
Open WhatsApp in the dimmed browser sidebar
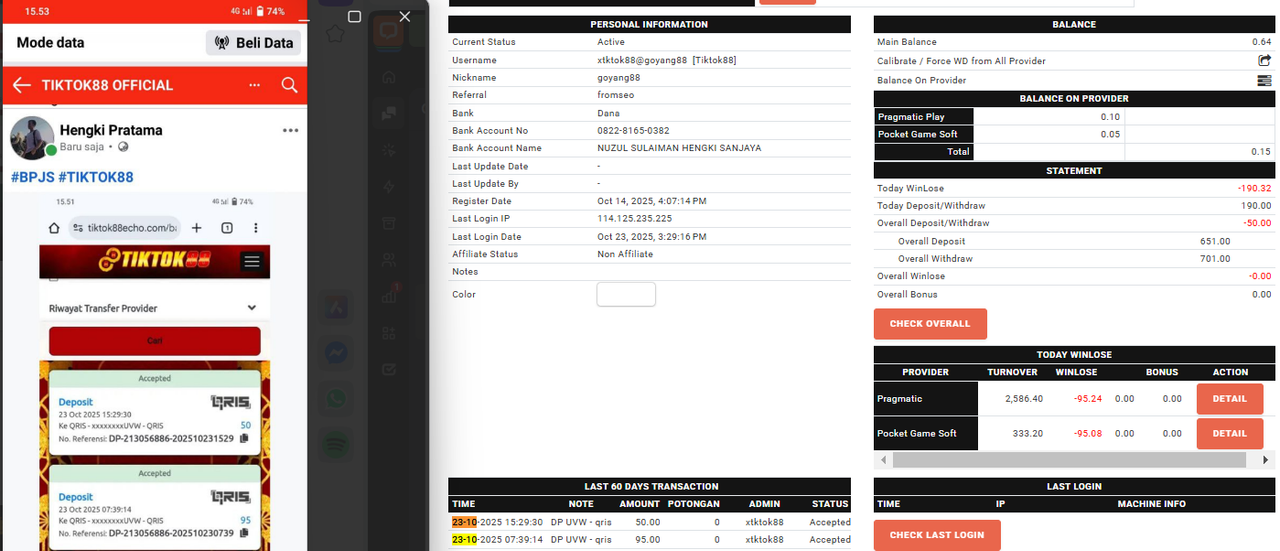coord(336,398)
